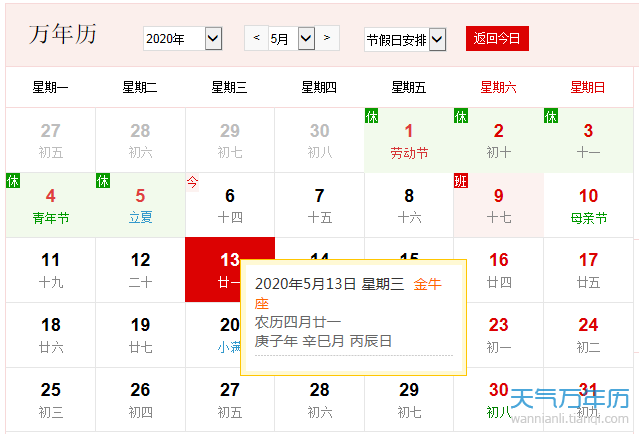This screenshot has width=639, height=434.
Task: Select greyed April 28 初六 cell
Action: [140, 140]
